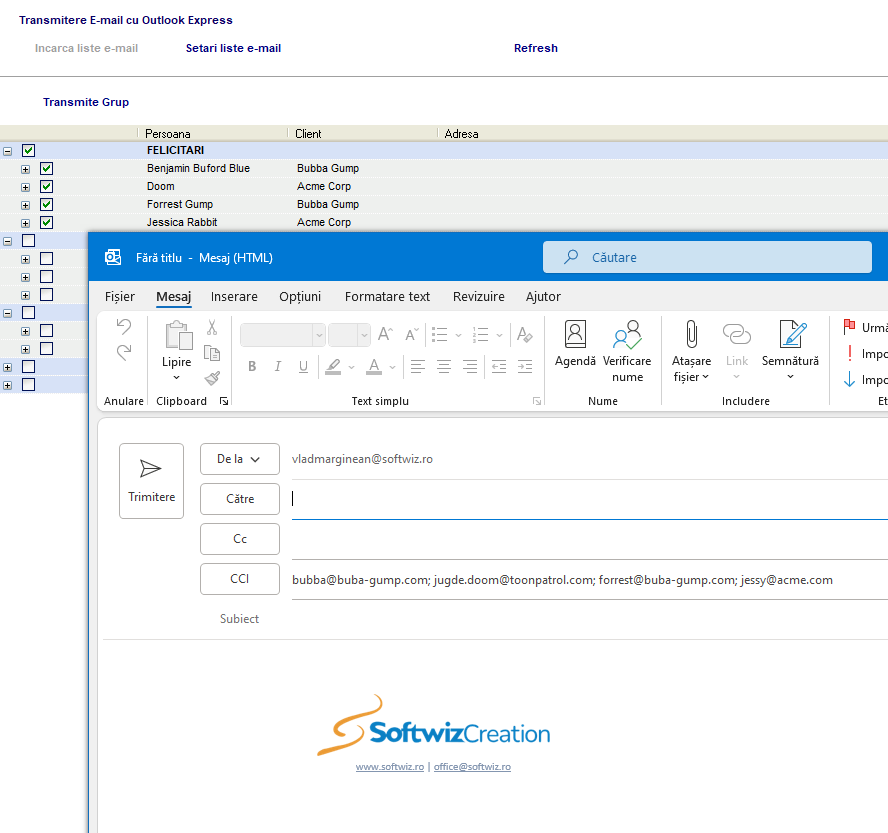
Task: Toggle the checkbox for Jessica Rabbit
Action: [x=46, y=223]
